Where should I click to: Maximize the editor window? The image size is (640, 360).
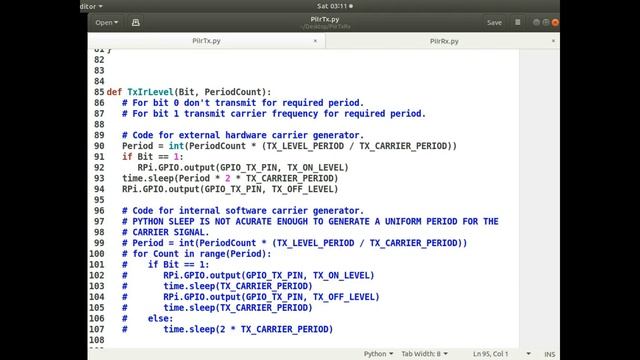tap(546, 22)
